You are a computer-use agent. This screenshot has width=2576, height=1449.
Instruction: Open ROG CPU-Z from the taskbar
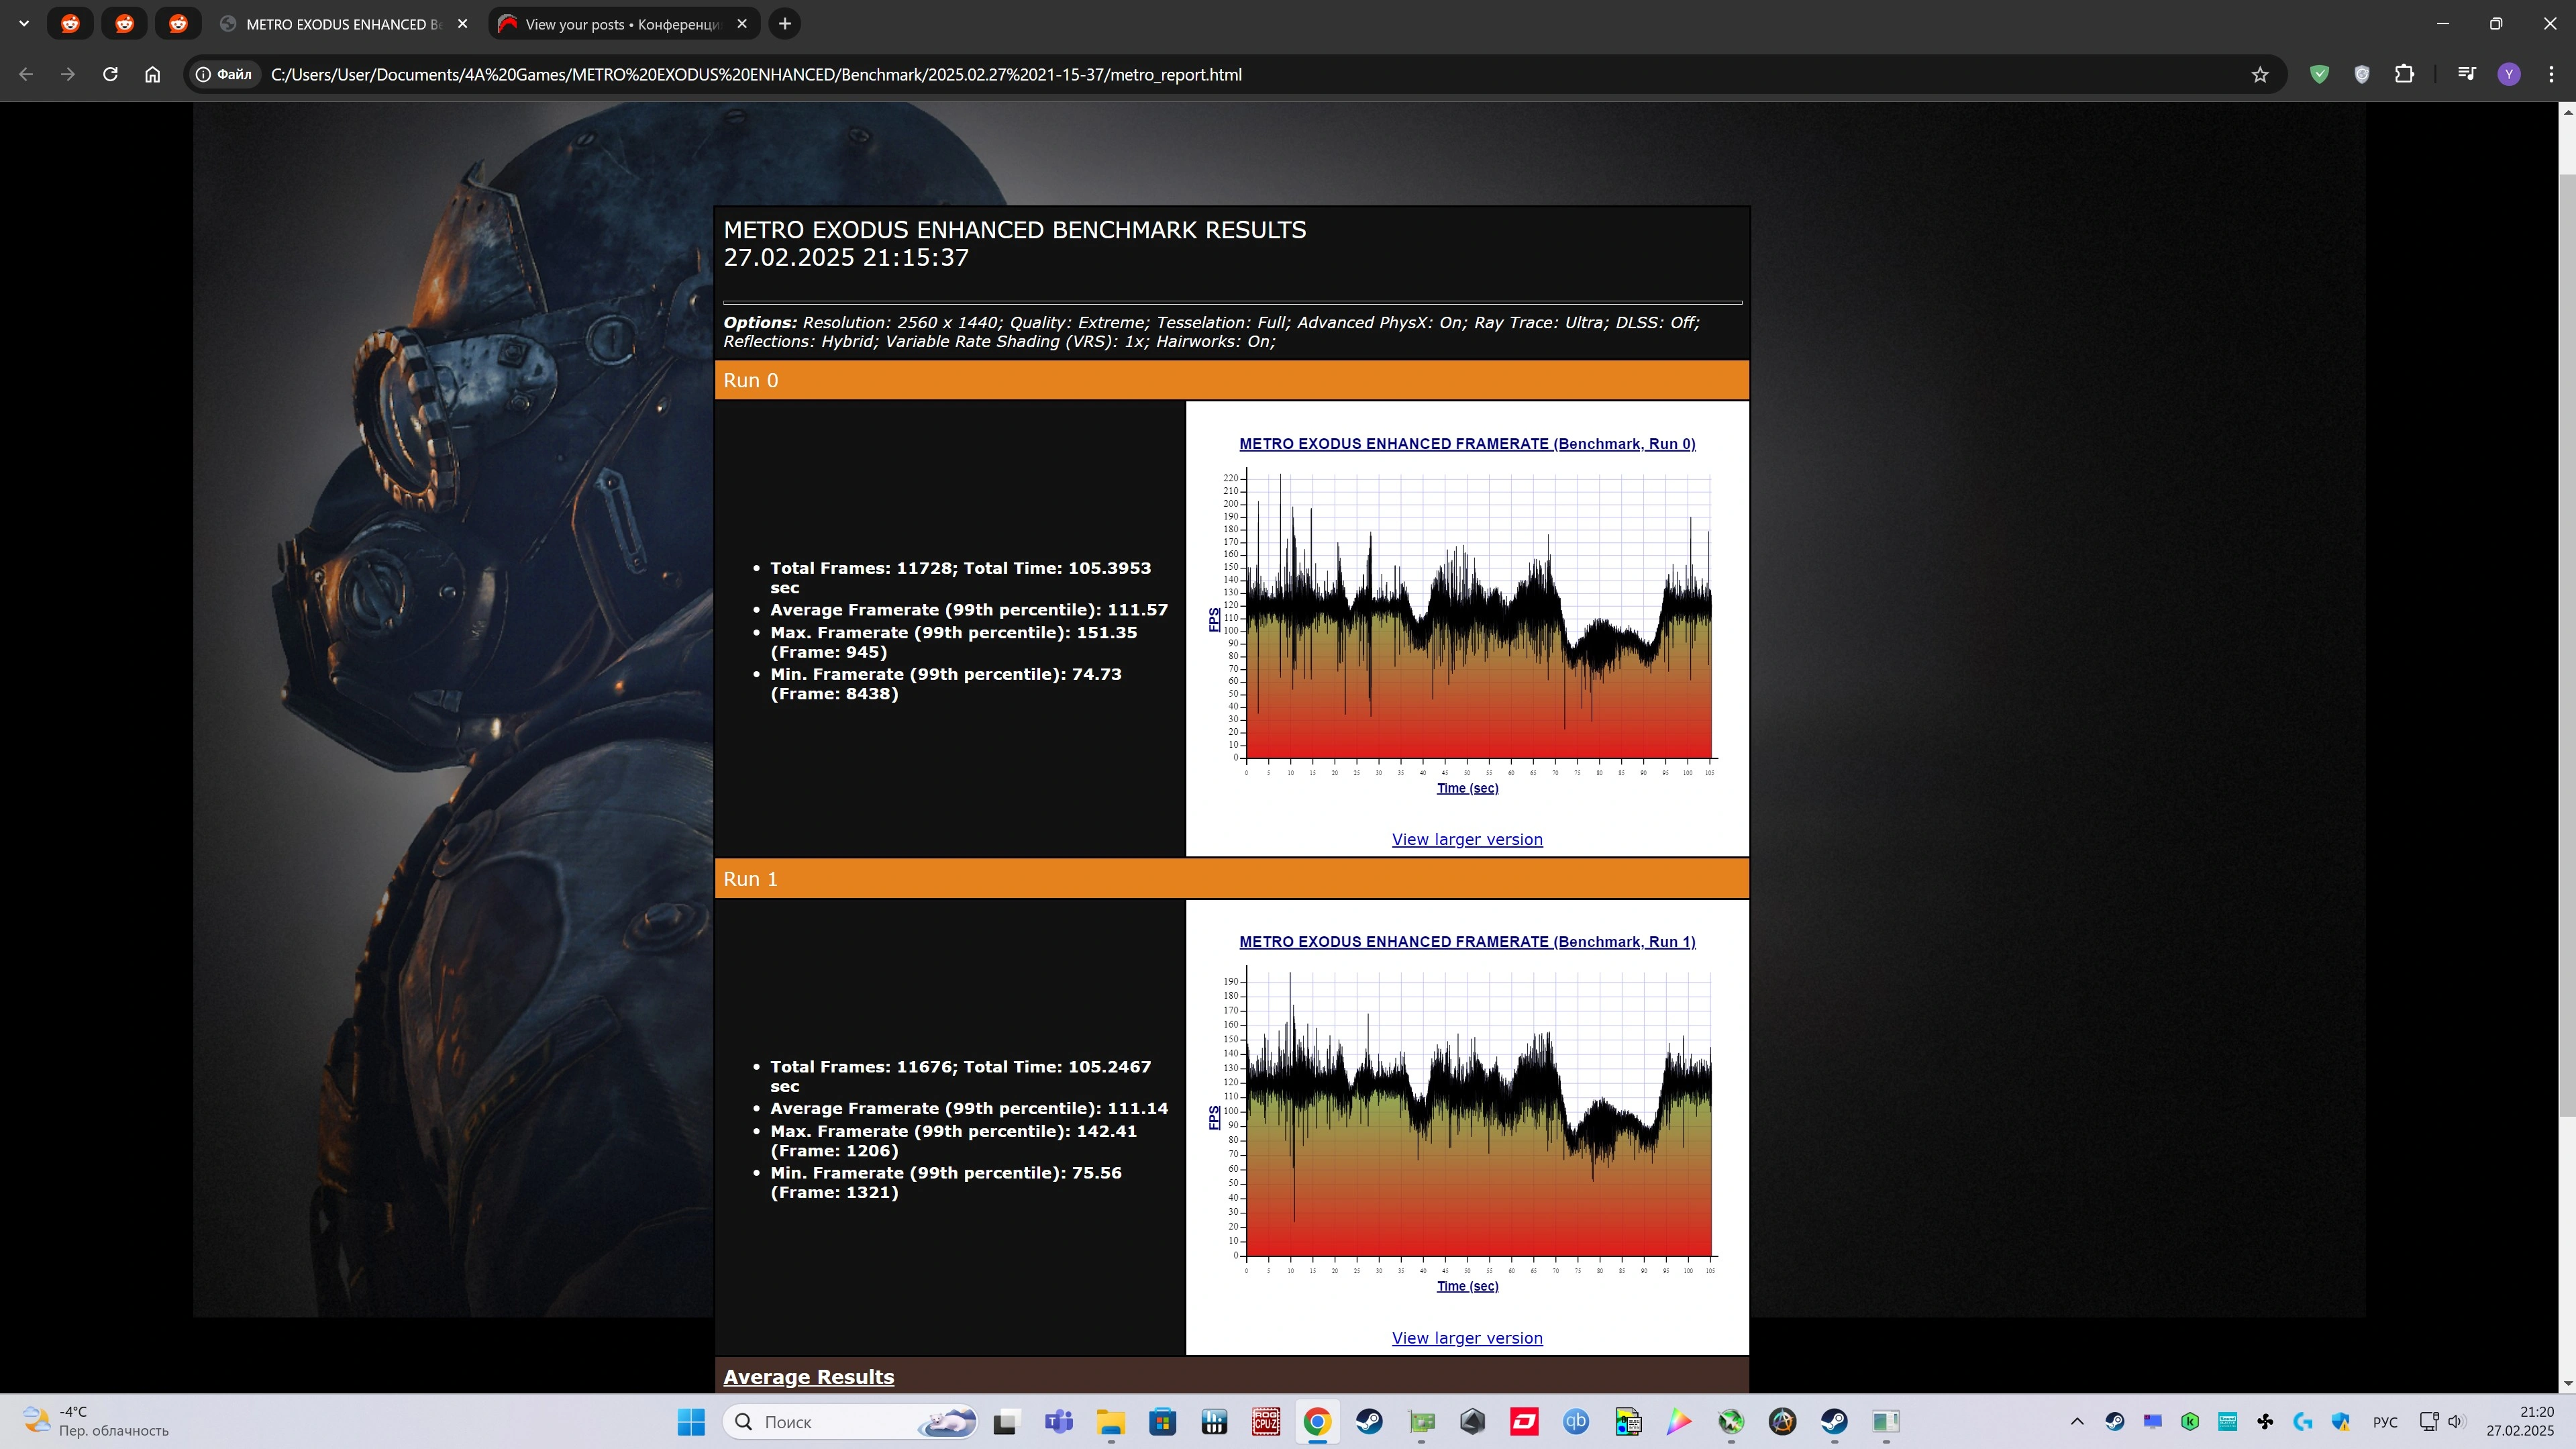[1266, 1422]
